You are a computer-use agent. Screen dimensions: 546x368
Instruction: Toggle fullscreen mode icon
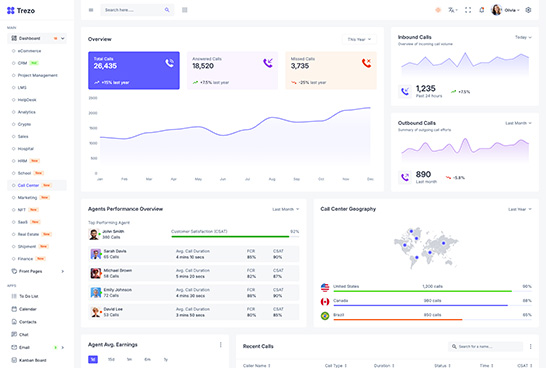pos(468,10)
